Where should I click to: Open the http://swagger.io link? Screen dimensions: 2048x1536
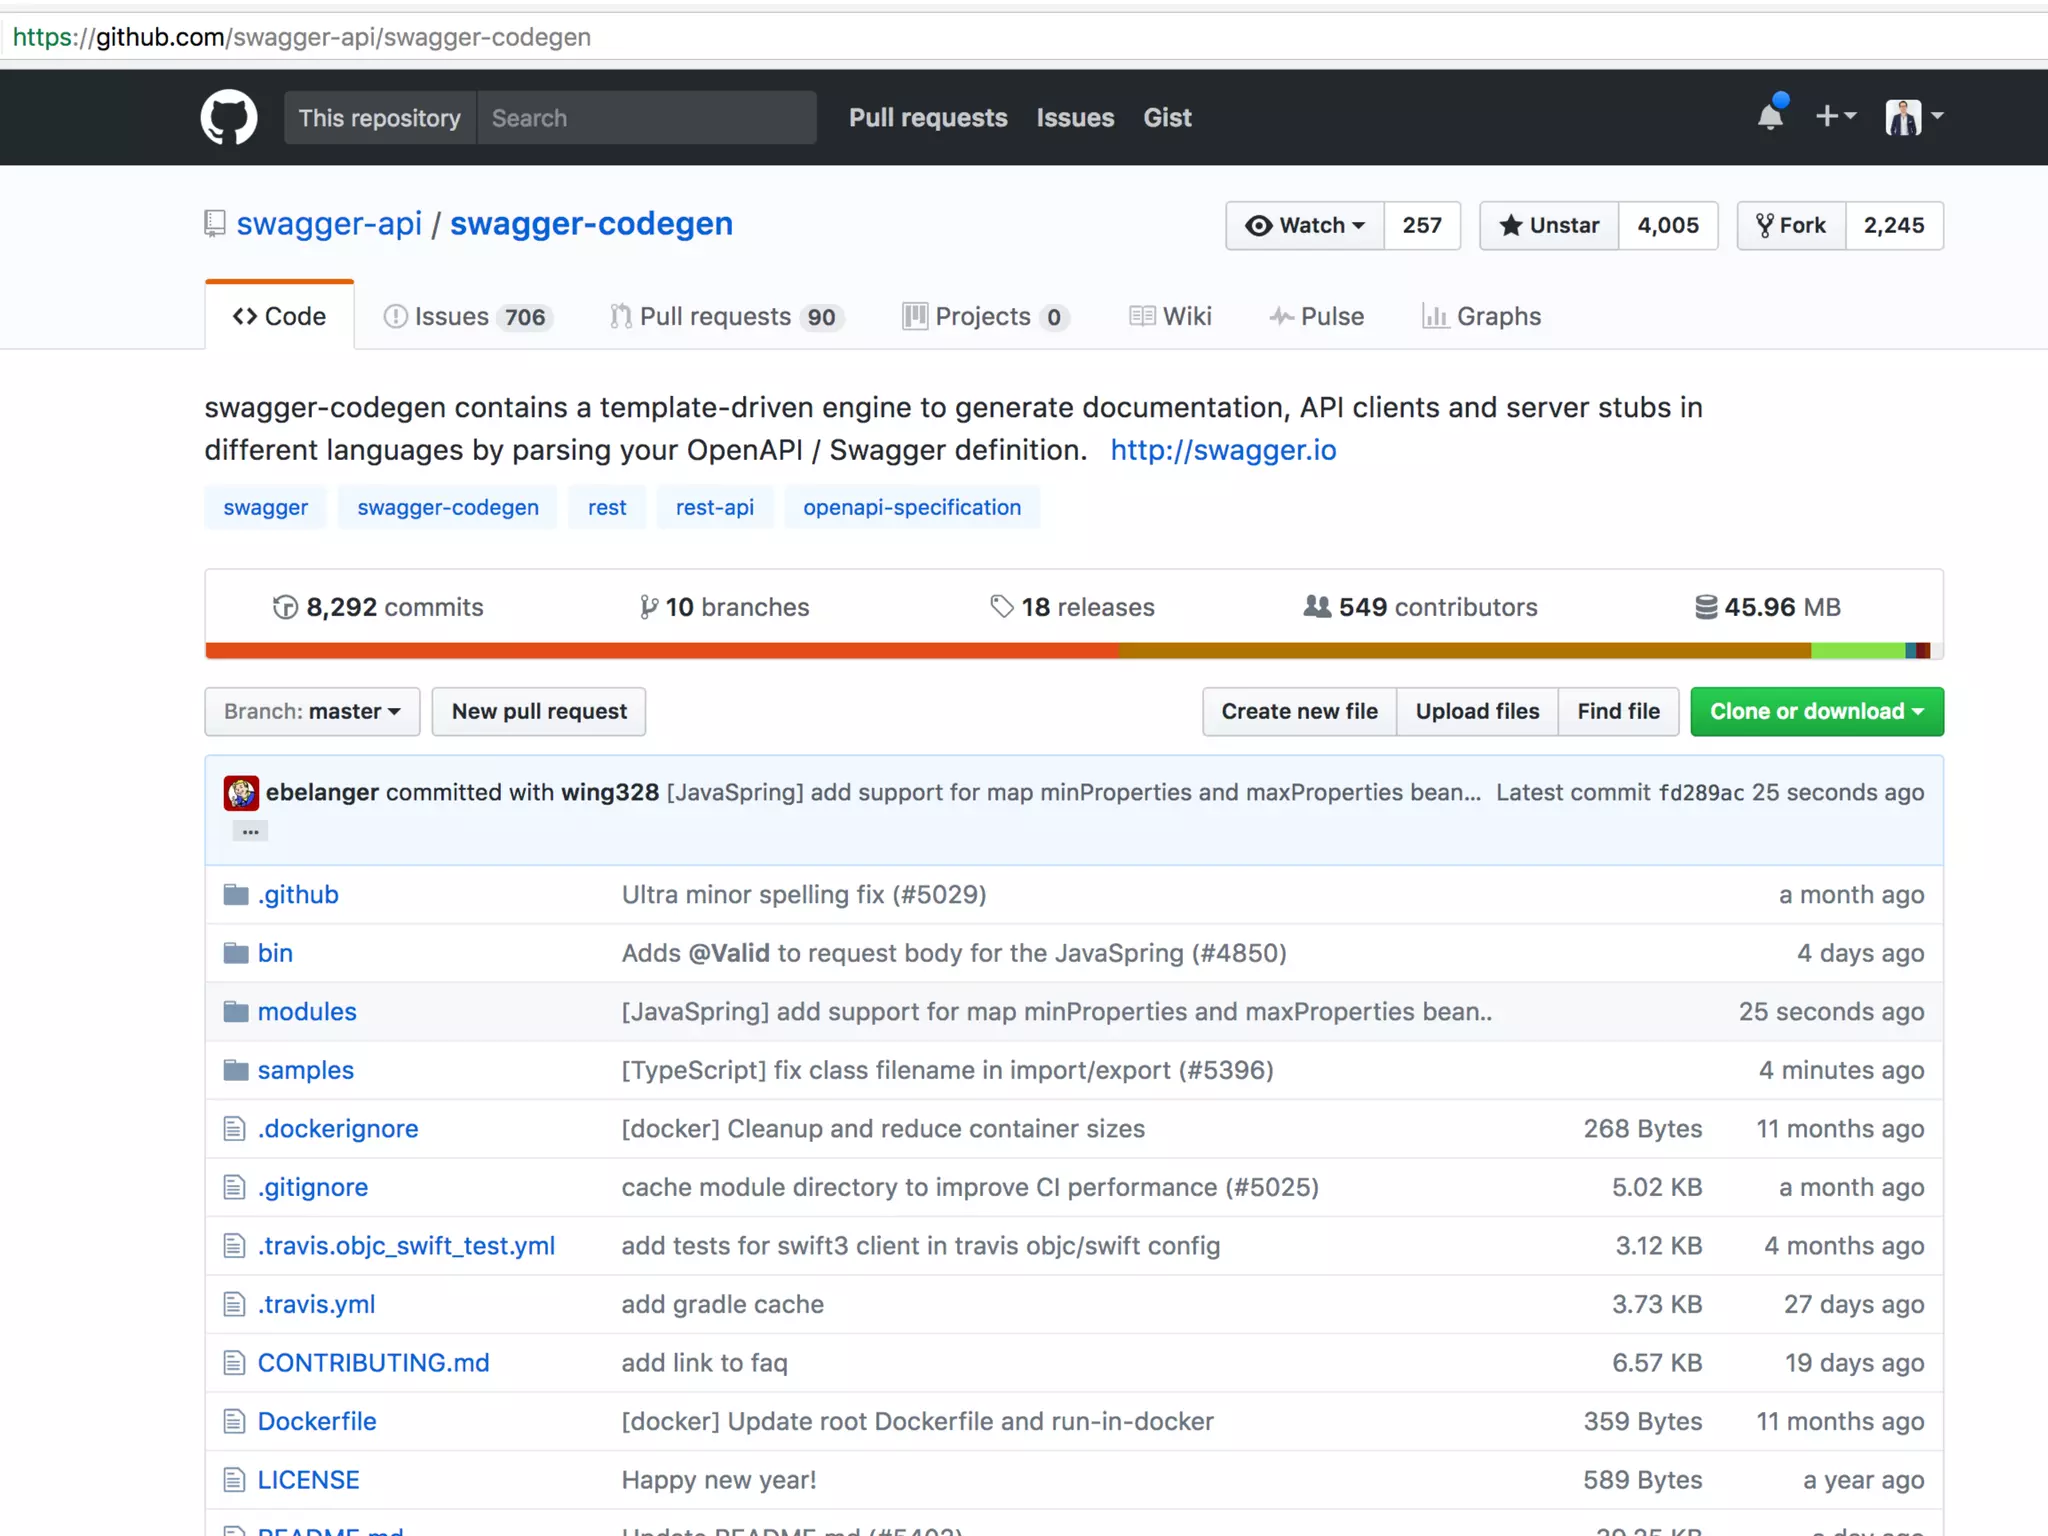point(1223,450)
